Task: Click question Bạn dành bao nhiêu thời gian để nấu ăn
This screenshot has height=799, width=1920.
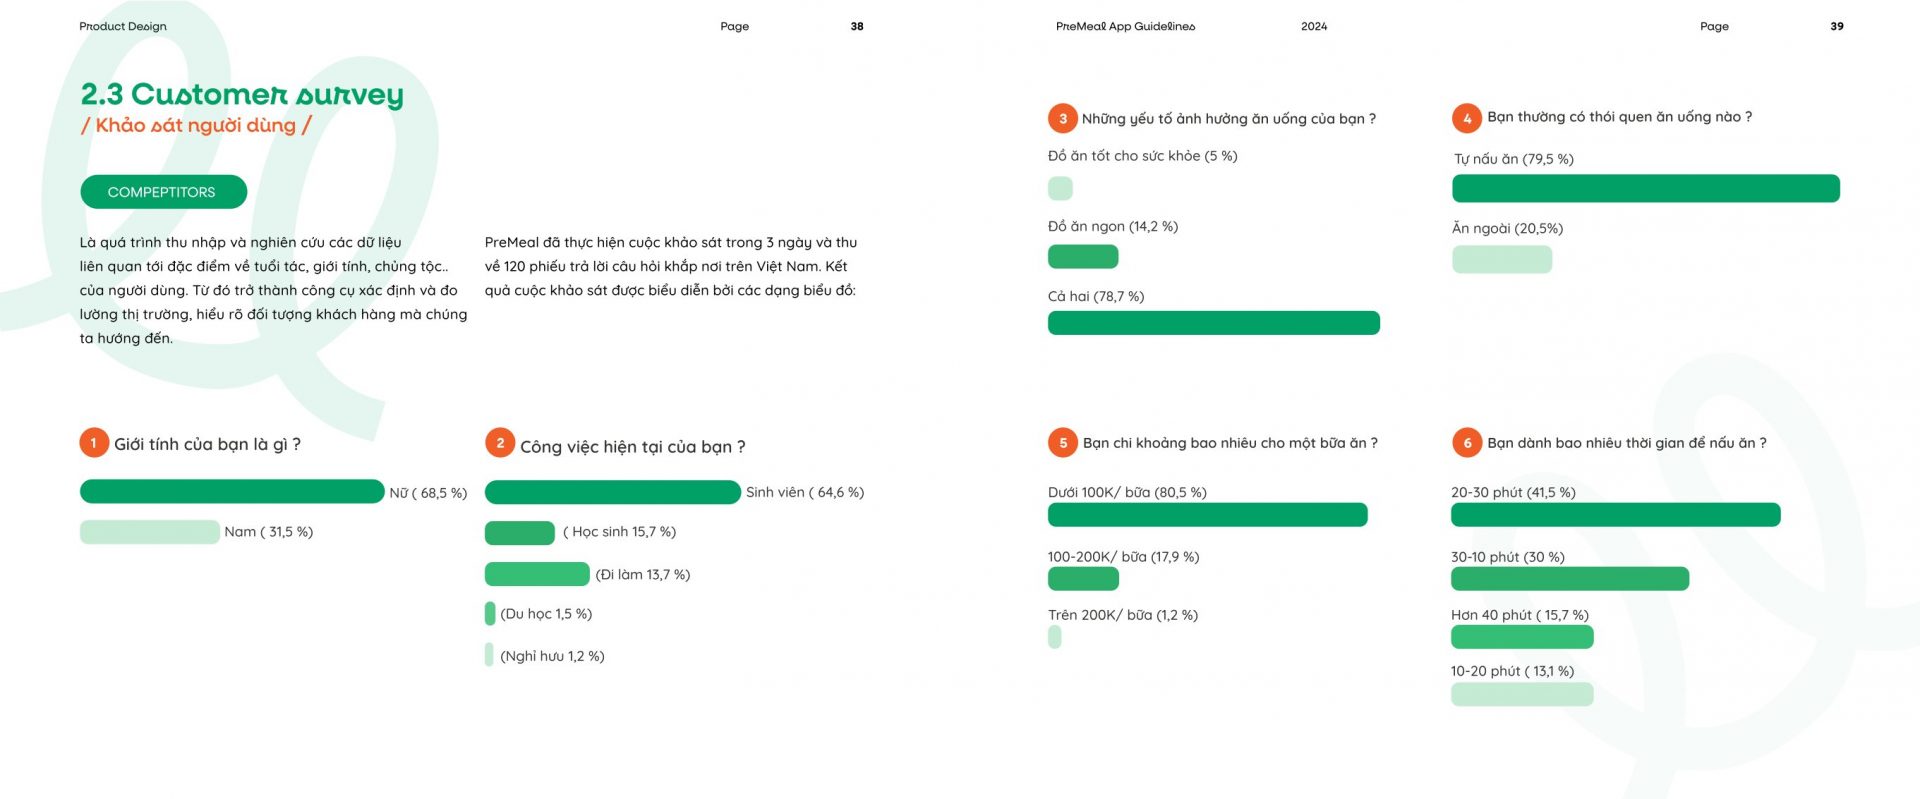Action: (1627, 443)
